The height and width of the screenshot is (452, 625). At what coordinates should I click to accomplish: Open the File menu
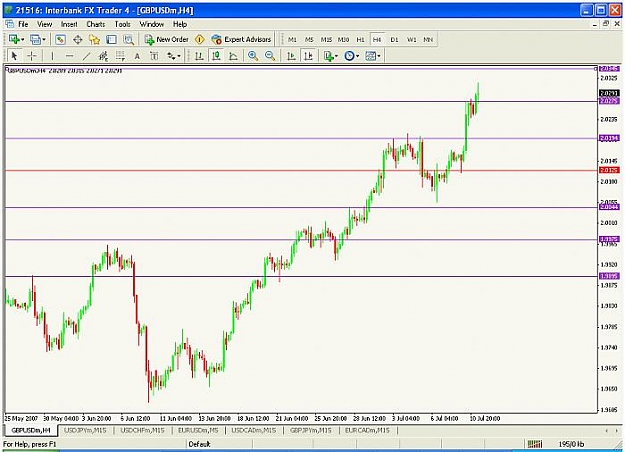(23, 24)
